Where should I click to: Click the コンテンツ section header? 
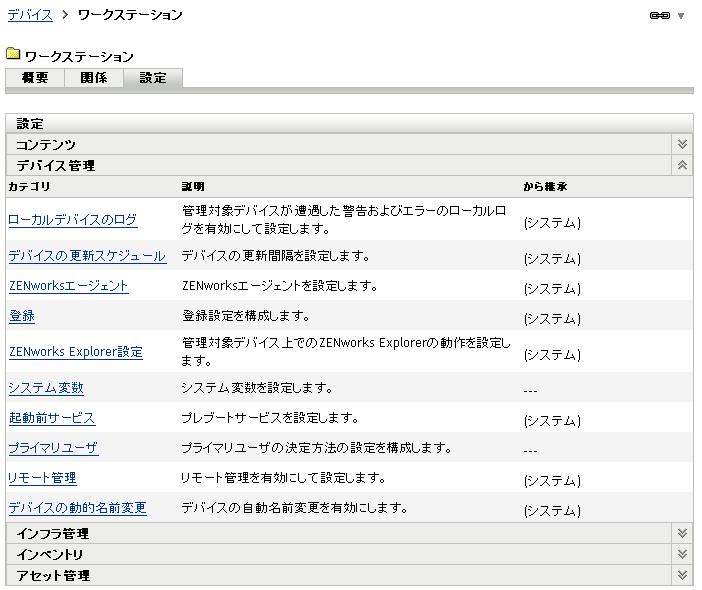(339, 144)
